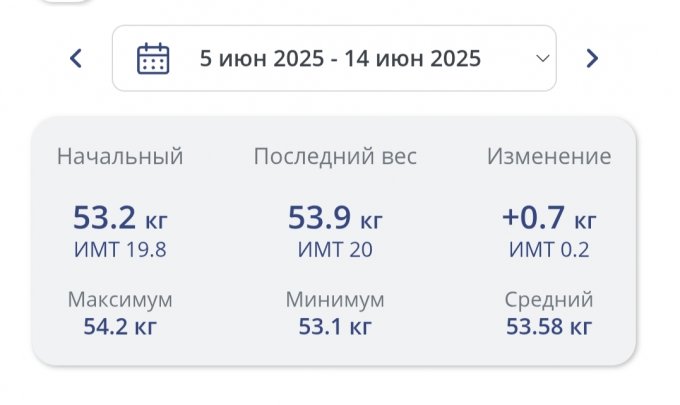Screen dimensions: 680x405
Task: Click the Начальный label
Action: tap(120, 156)
